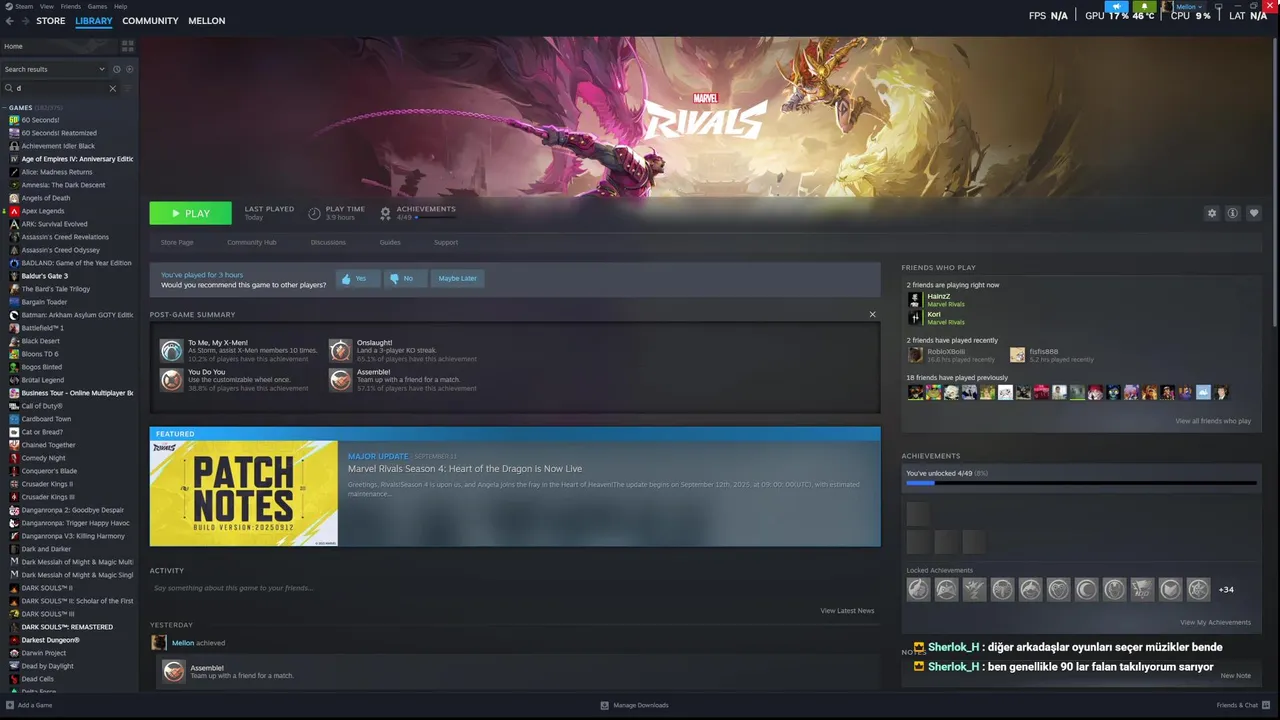The height and width of the screenshot is (720, 1280).
Task: Open RobloXBoi8's avatar
Action: tap(914, 354)
